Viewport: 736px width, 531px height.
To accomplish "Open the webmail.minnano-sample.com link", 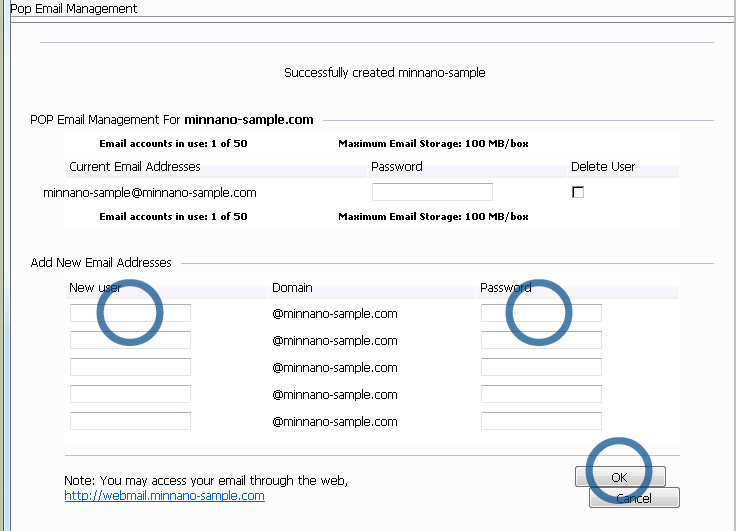I will tap(164, 495).
